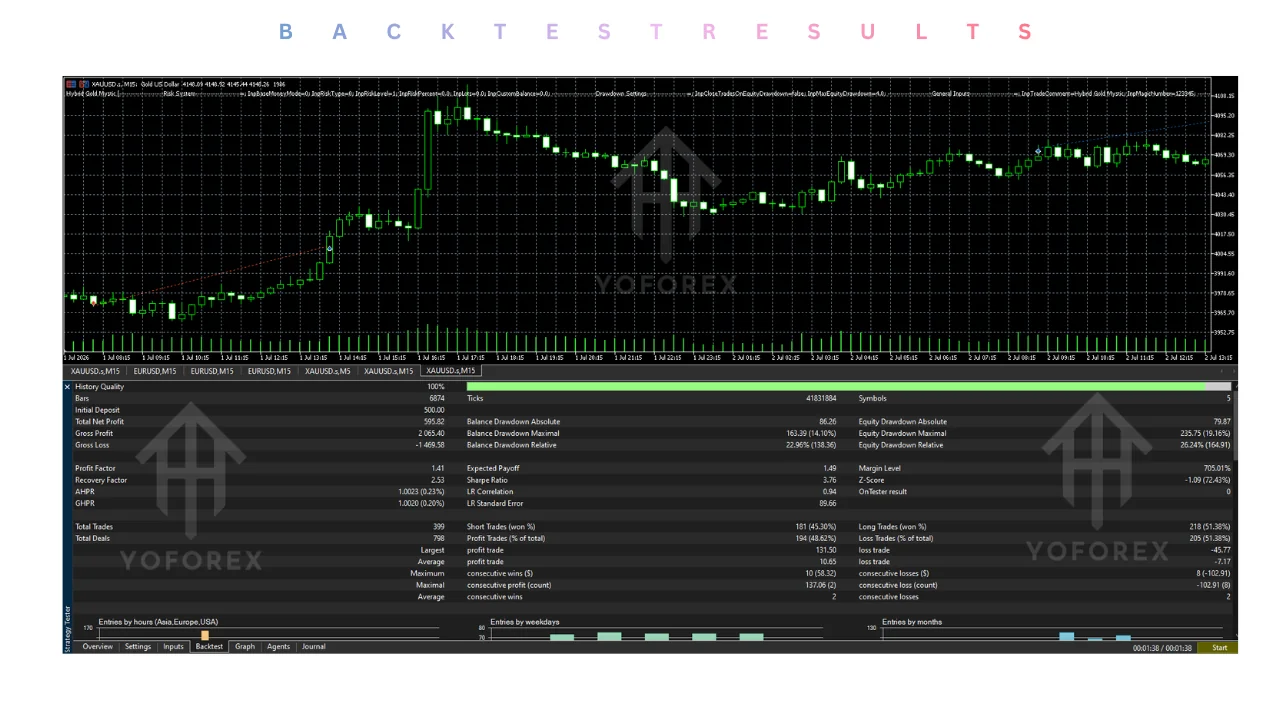The width and height of the screenshot is (1280, 720).
Task: Open the Overview tab
Action: (97, 647)
